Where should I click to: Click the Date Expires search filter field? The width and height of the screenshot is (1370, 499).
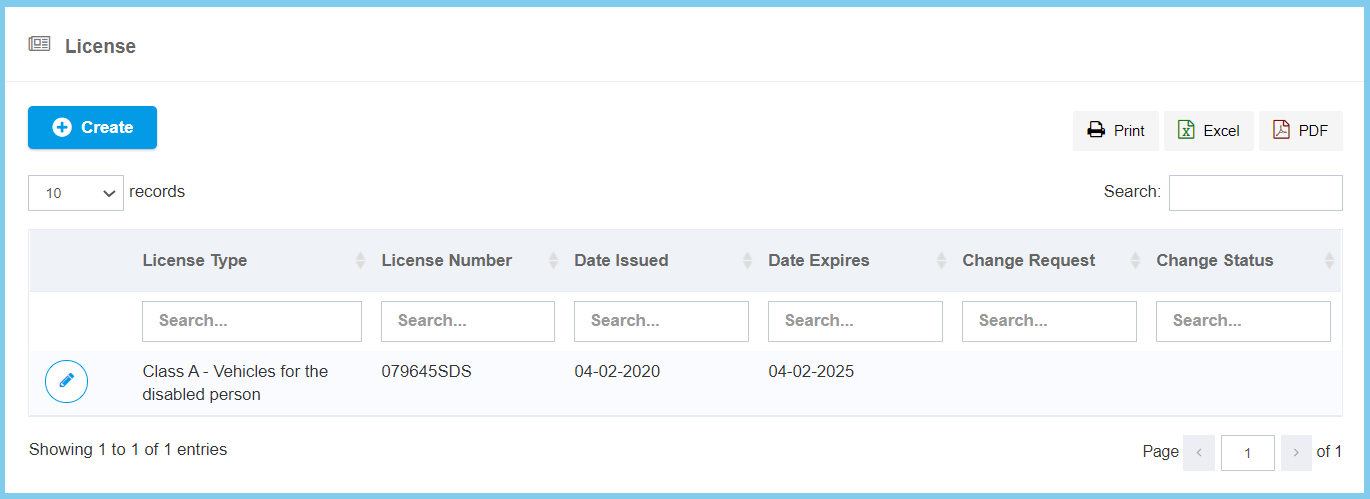(855, 321)
